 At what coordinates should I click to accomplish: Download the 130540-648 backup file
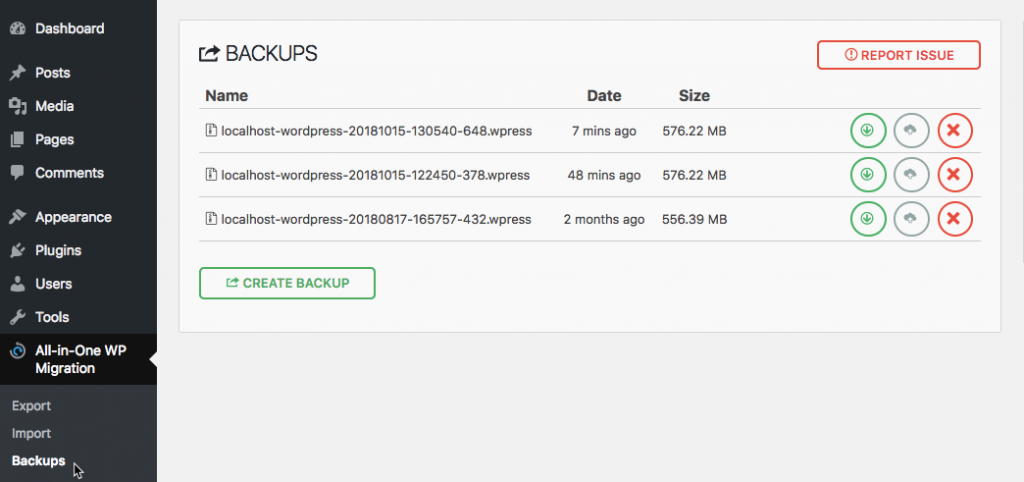pos(868,131)
